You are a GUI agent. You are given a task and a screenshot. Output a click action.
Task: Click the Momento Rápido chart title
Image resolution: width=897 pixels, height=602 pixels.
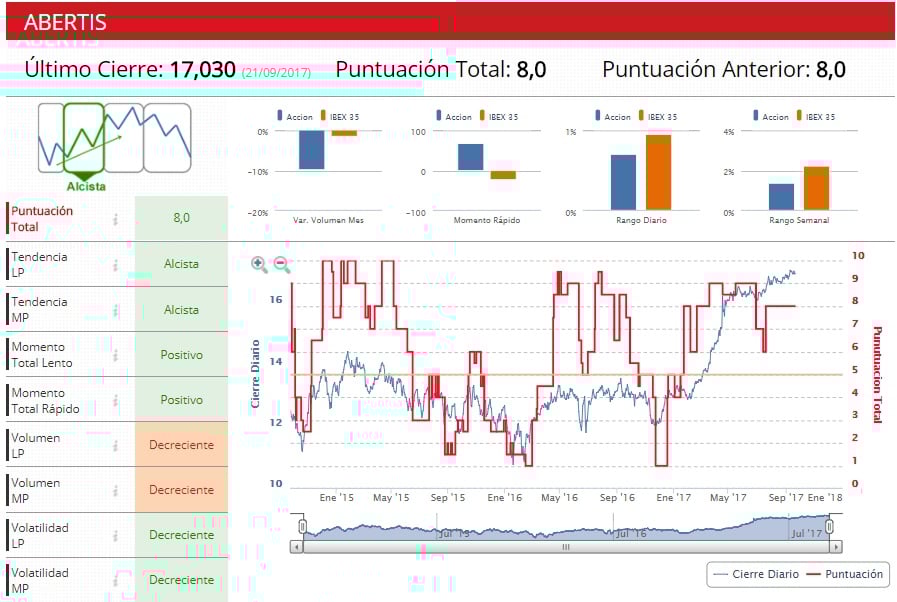(x=487, y=220)
